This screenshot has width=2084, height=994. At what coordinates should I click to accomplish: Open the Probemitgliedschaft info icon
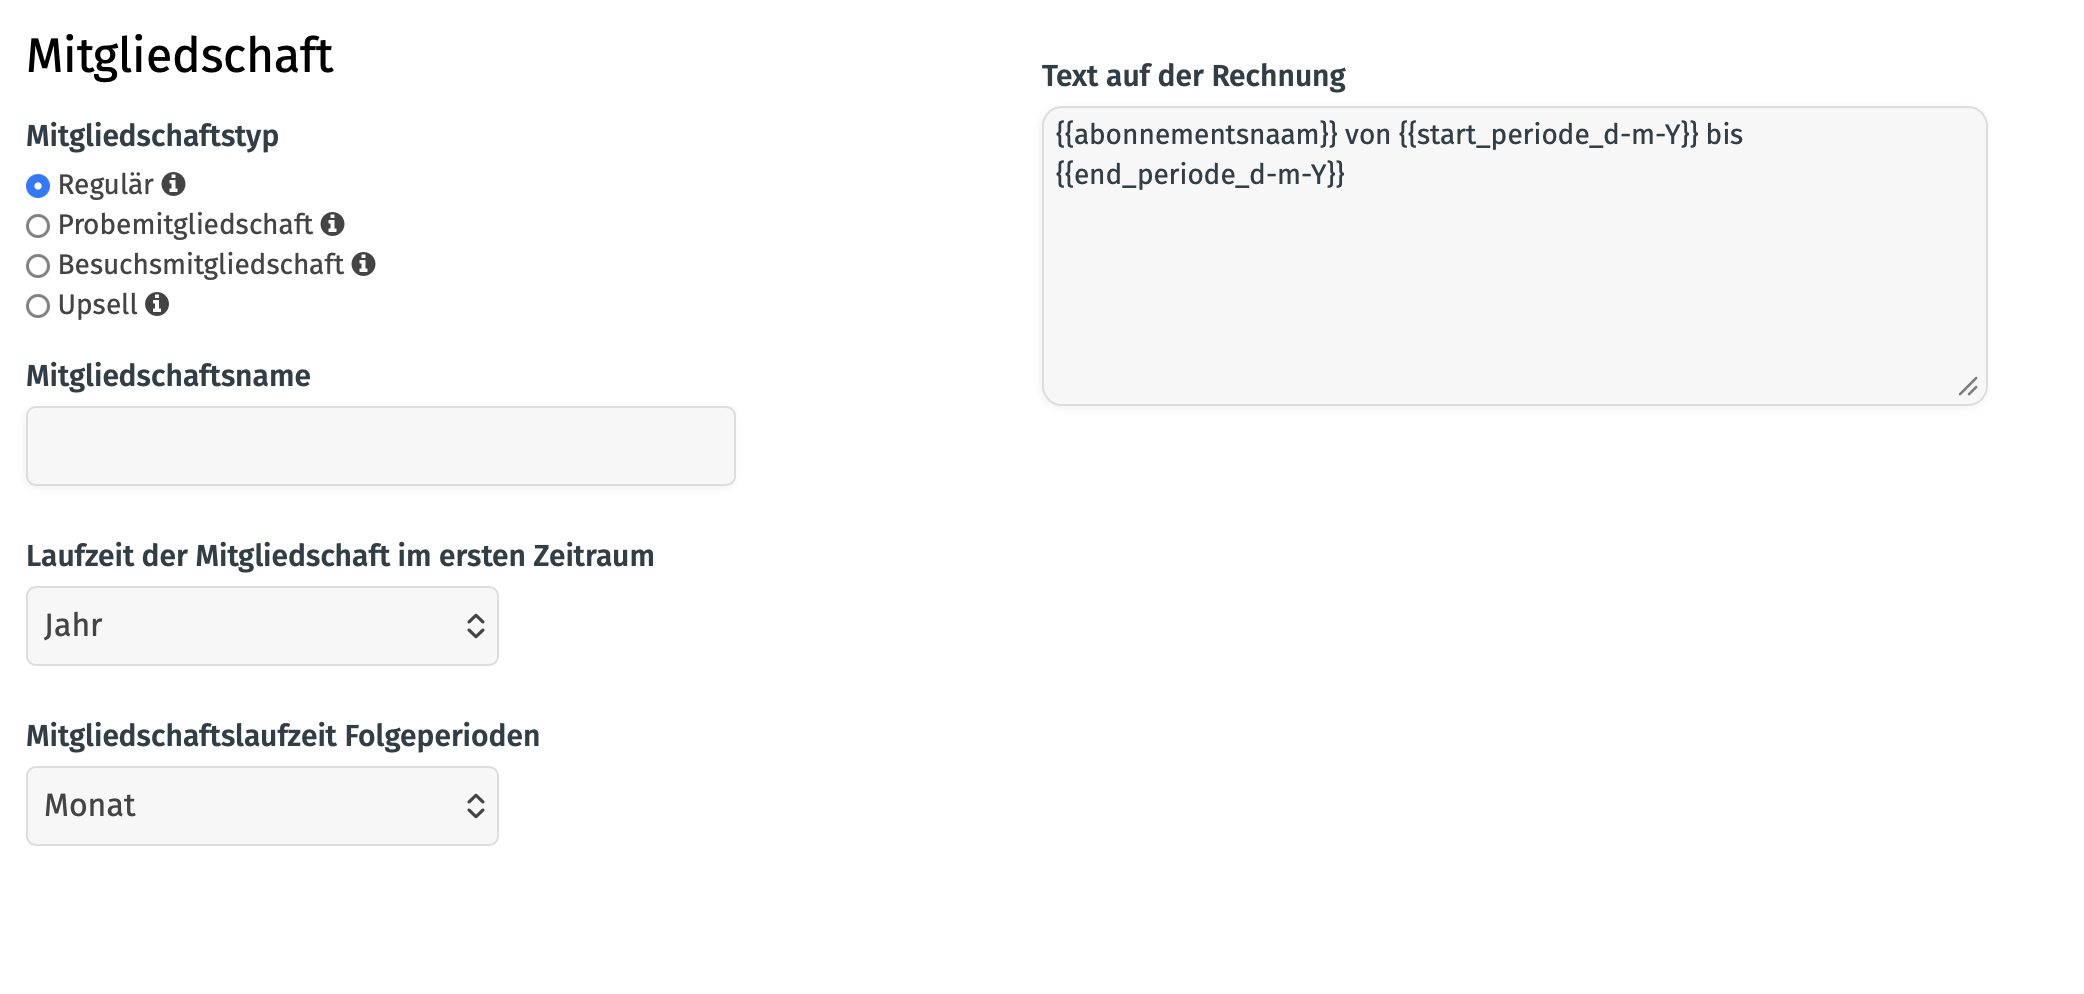tap(333, 224)
